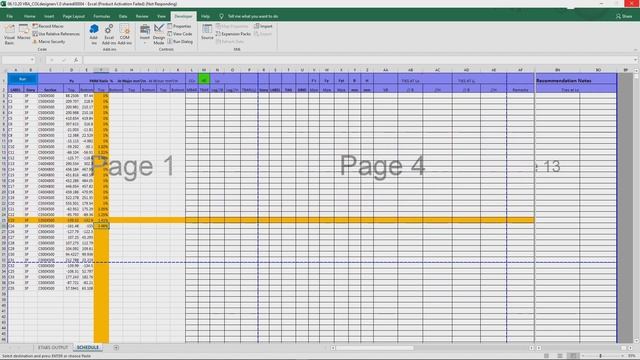
Task: Adjust the zoom slider handle
Action: 600,356
